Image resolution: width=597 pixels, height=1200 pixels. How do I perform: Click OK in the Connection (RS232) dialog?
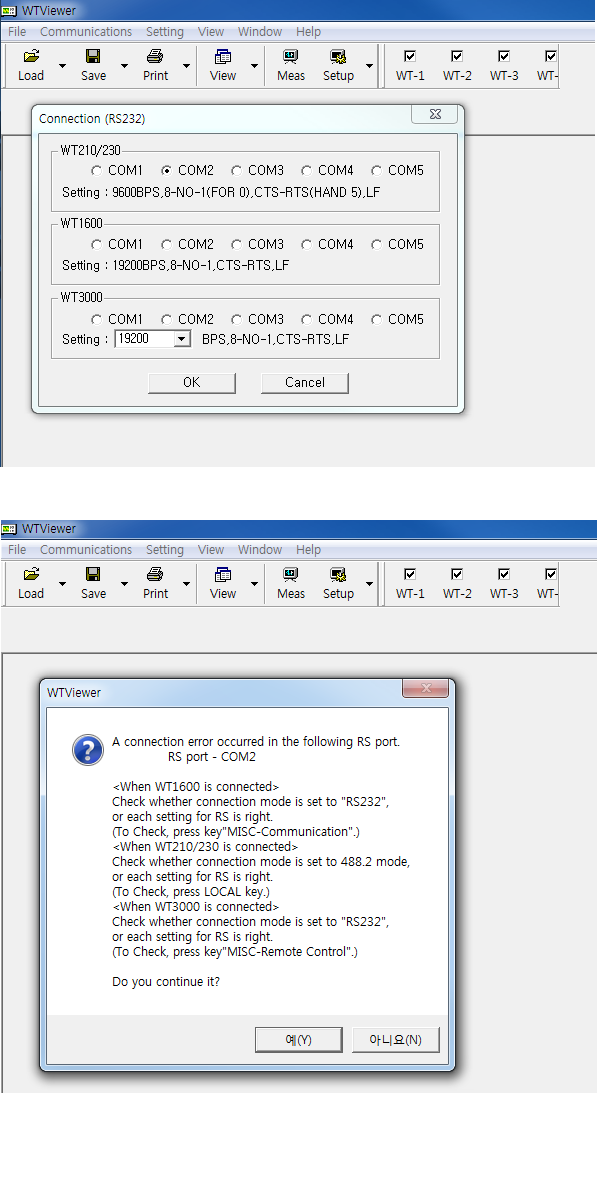point(192,382)
